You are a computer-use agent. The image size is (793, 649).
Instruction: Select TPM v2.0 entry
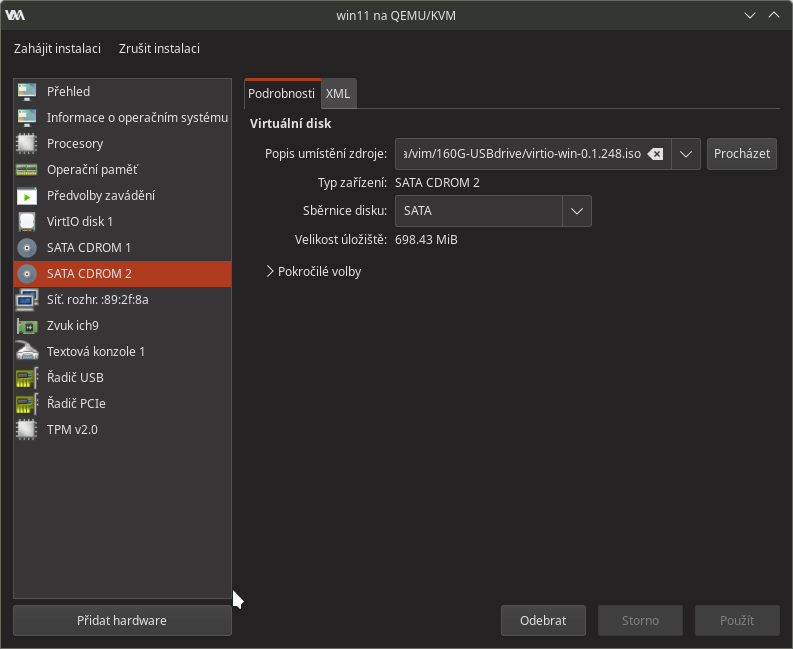[122, 429]
